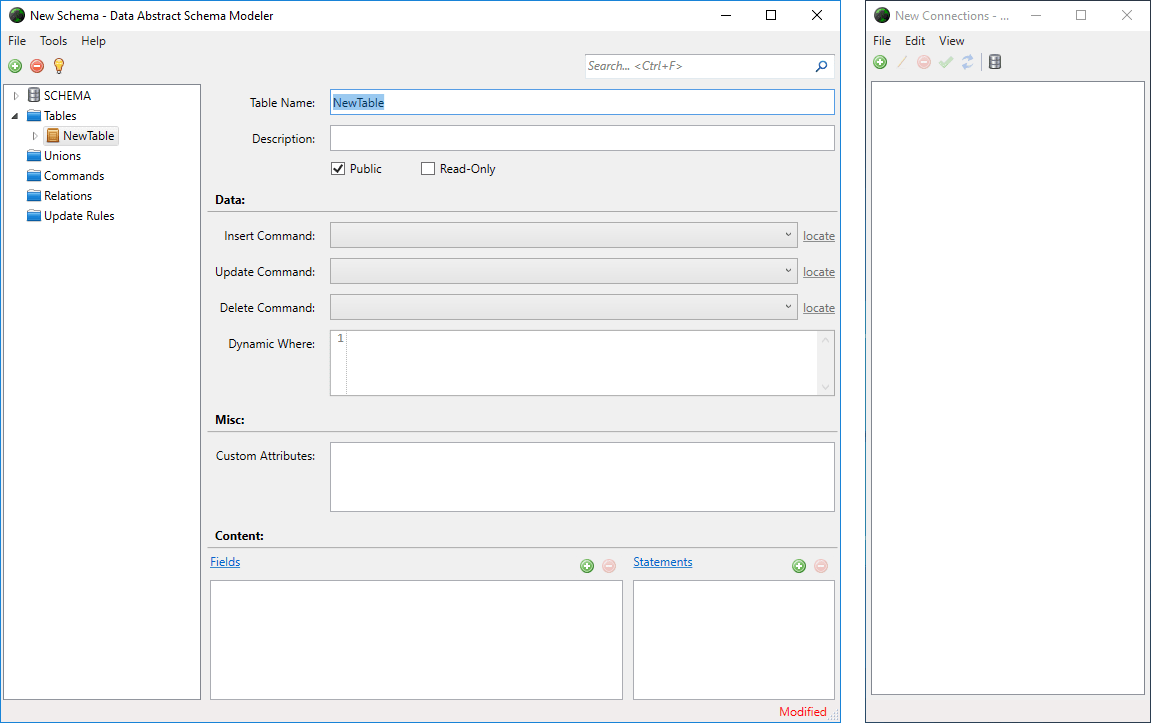Image resolution: width=1151 pixels, height=723 pixels.
Task: Add a new statement with the green plus
Action: [x=799, y=566]
